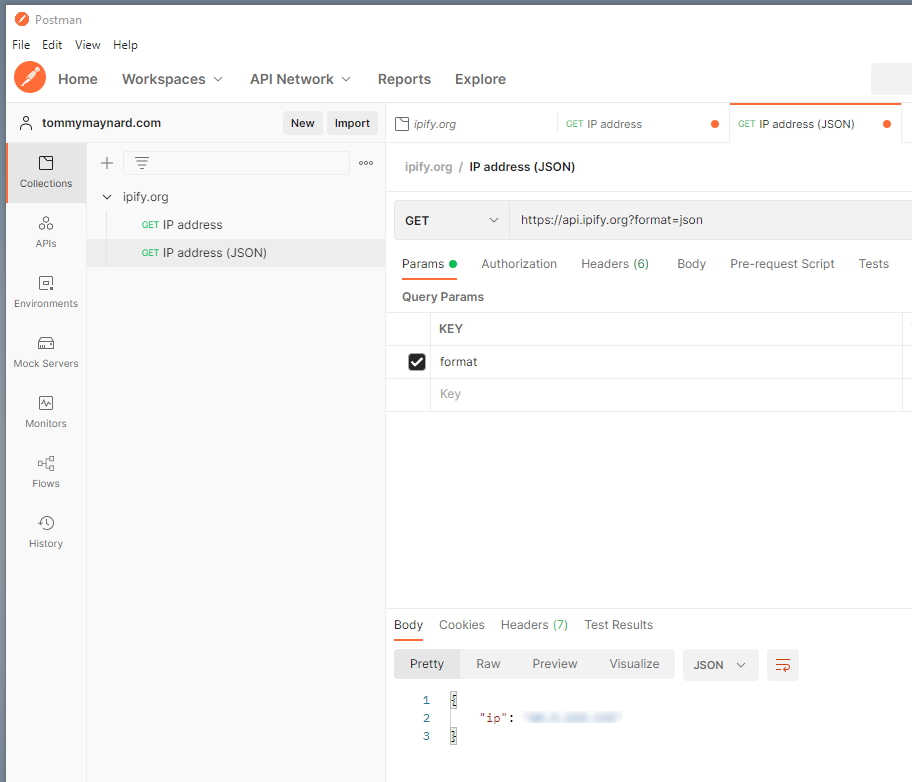
Task: Click unsaved dot on IP address tab
Action: pyautogui.click(x=715, y=124)
